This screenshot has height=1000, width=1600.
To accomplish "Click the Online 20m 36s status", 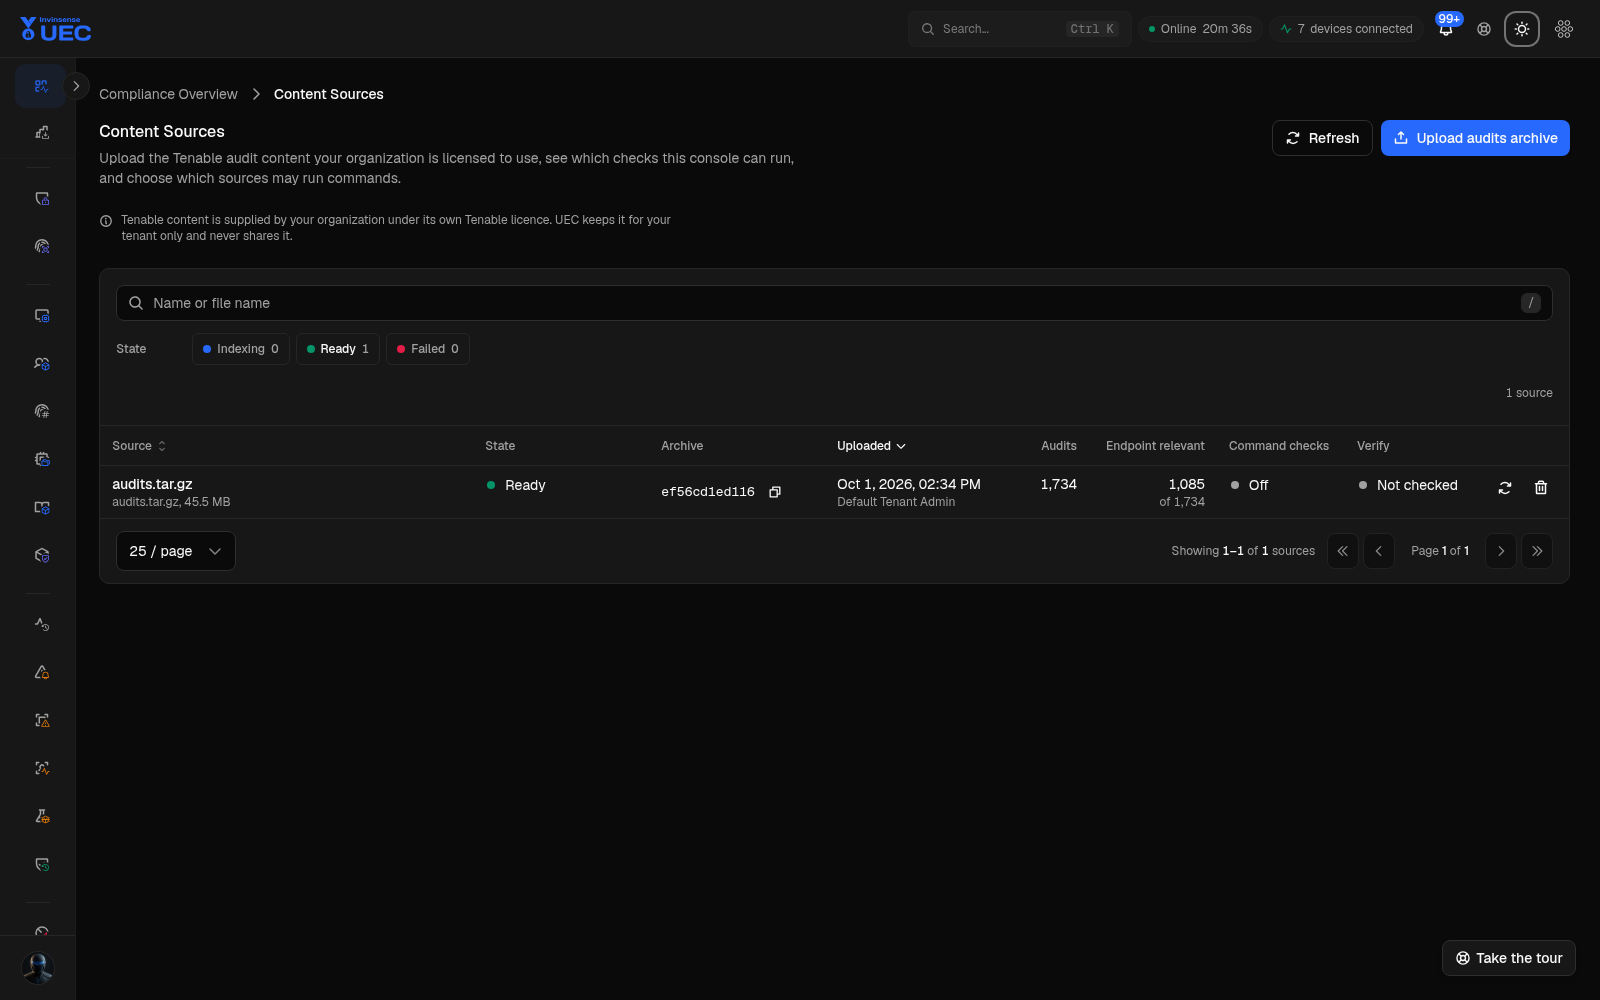I will point(1200,29).
